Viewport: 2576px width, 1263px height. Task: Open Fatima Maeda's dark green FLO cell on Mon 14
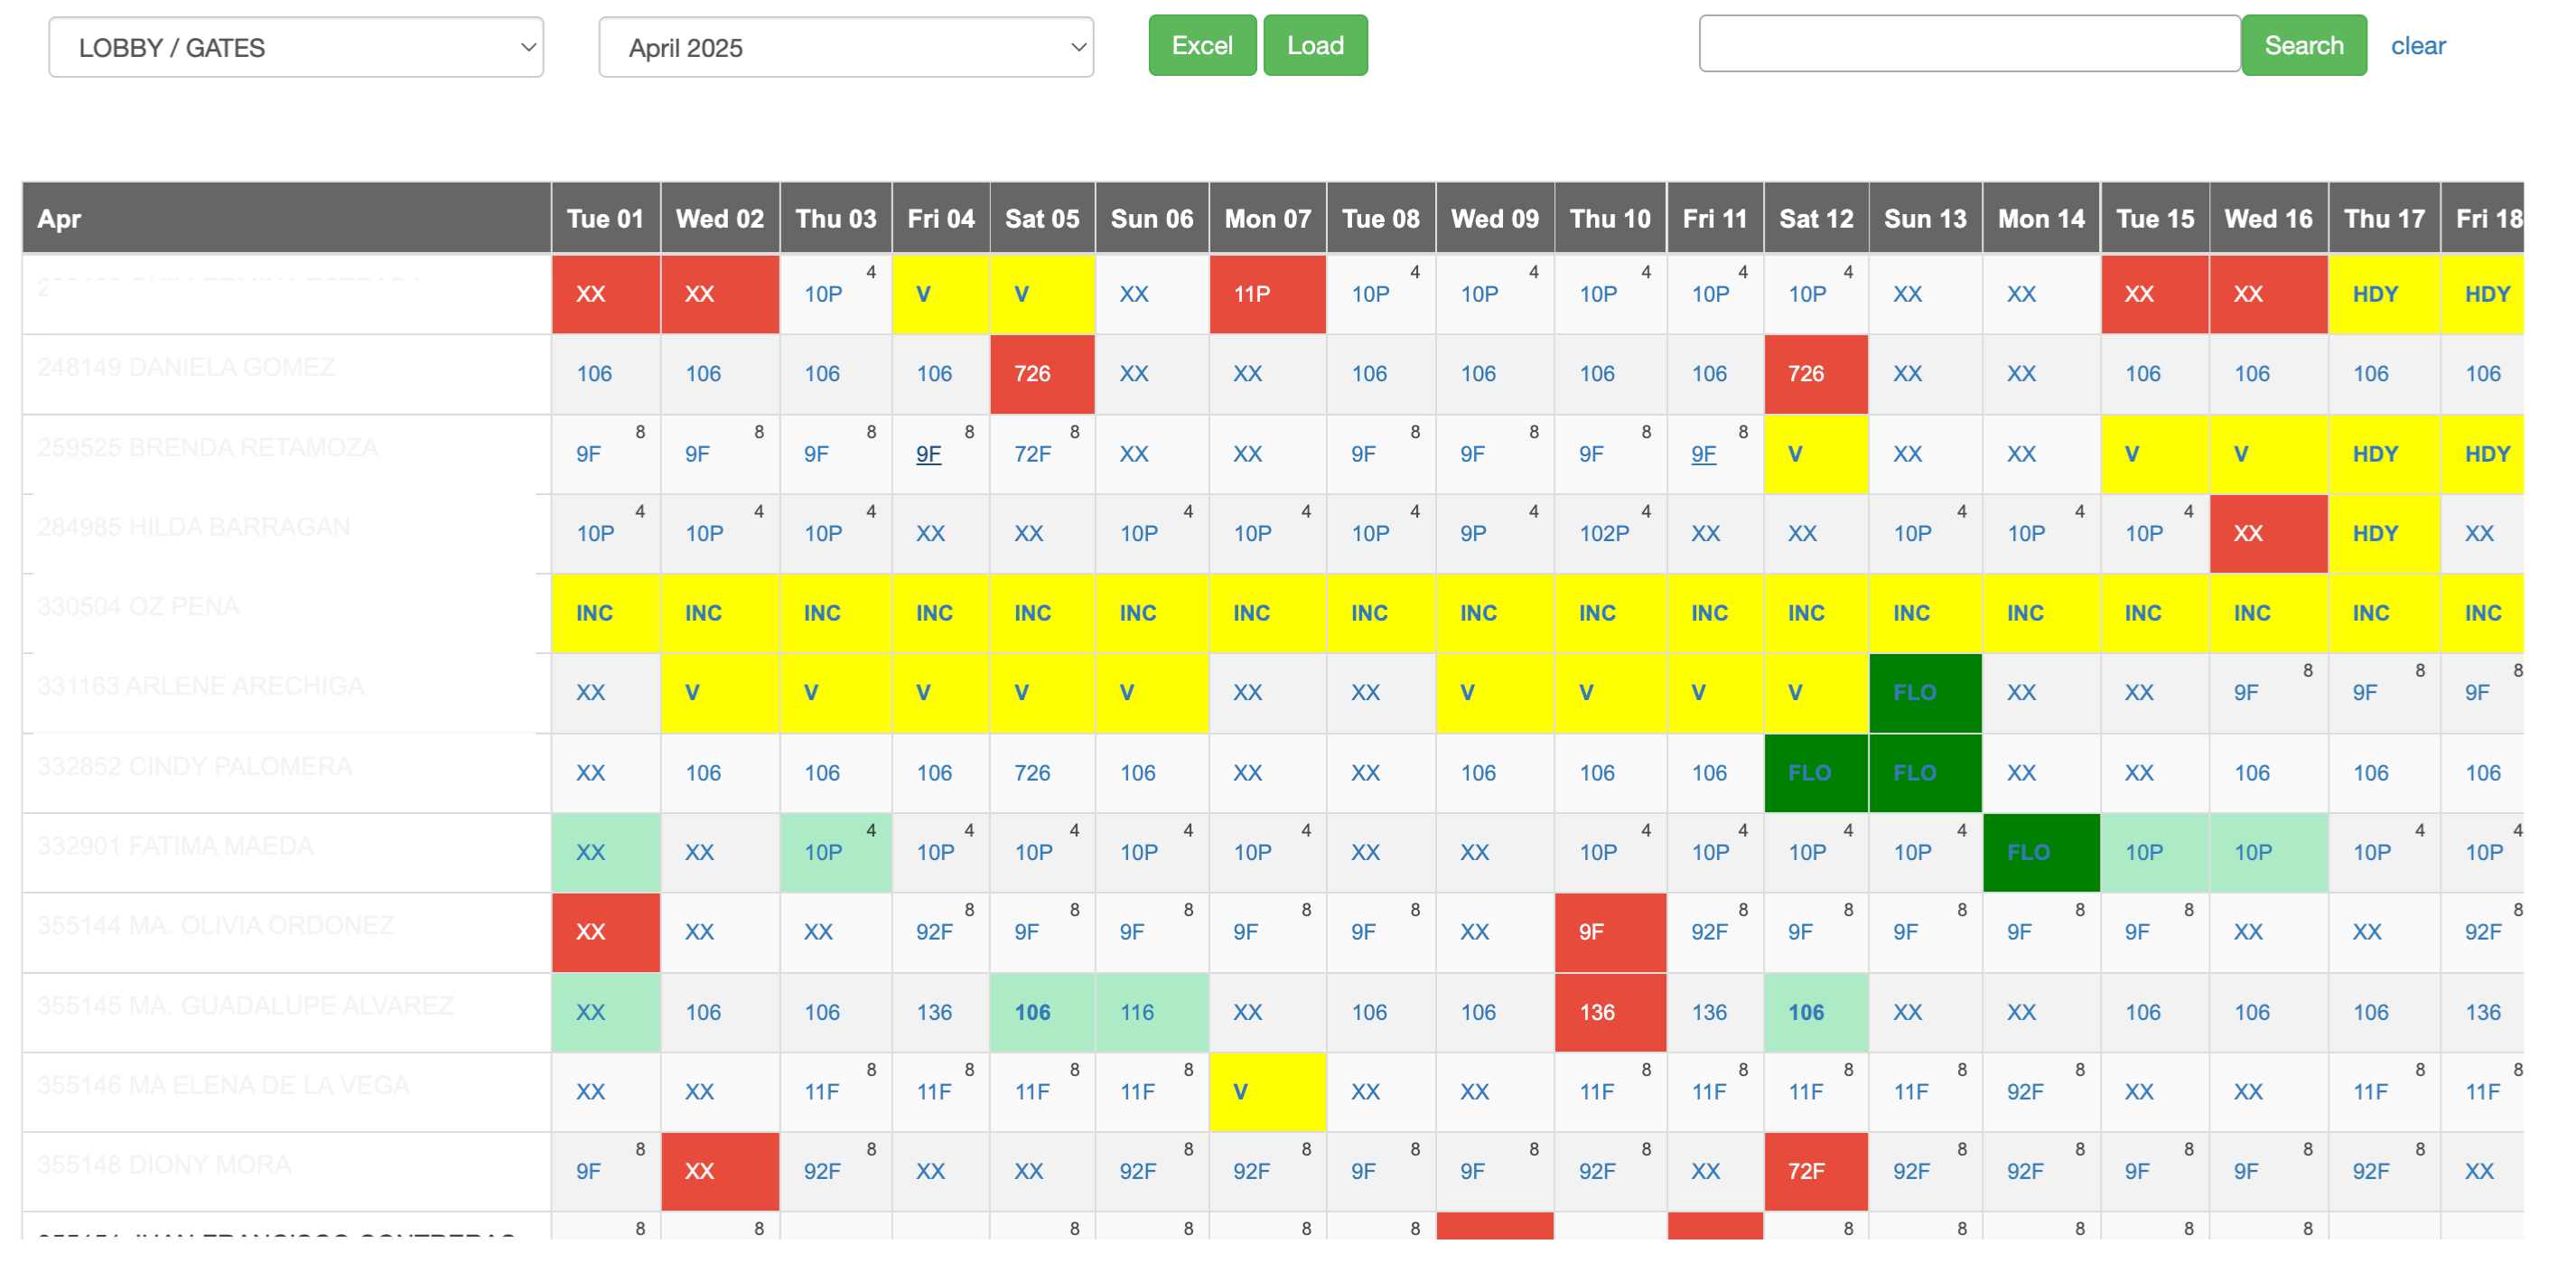pos(2028,852)
